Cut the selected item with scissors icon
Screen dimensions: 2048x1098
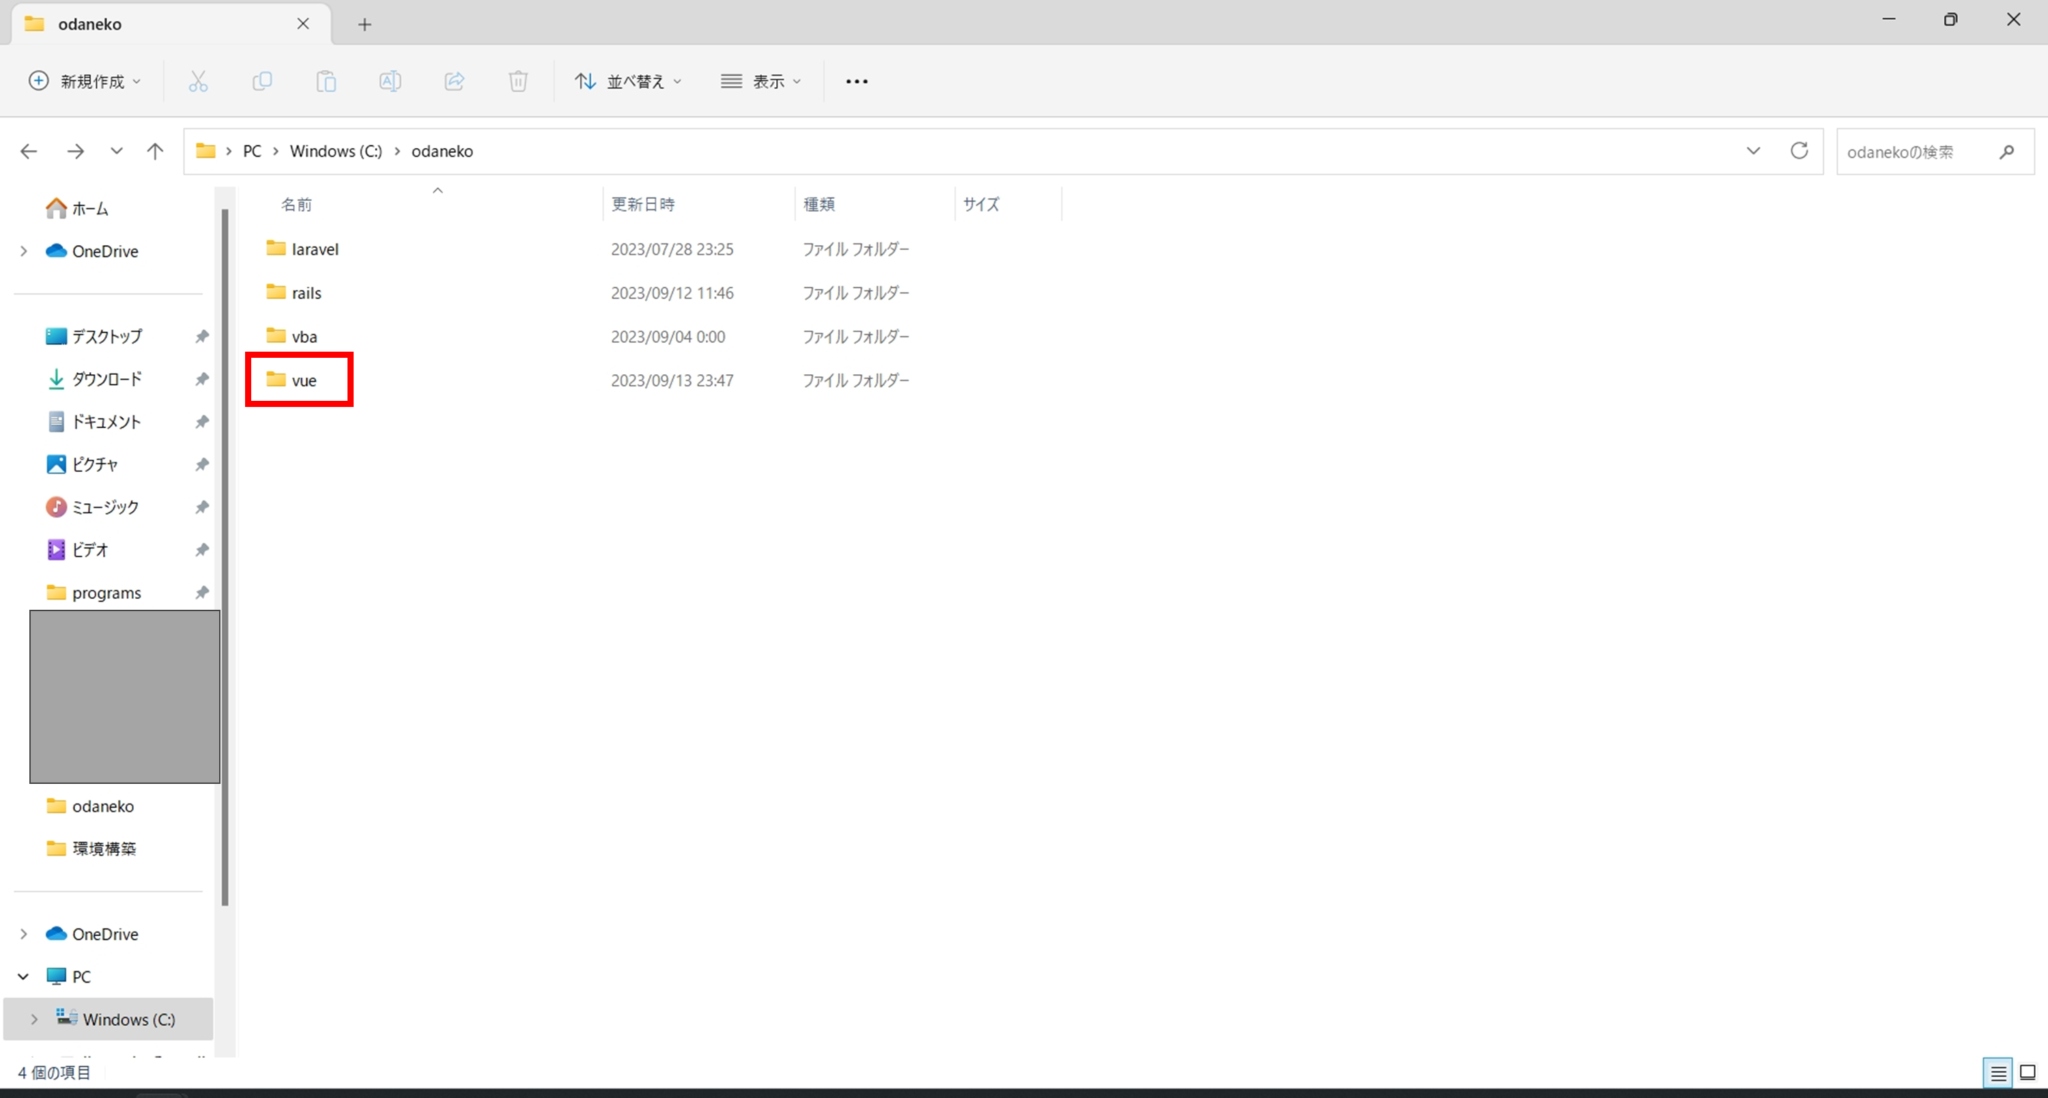[198, 81]
